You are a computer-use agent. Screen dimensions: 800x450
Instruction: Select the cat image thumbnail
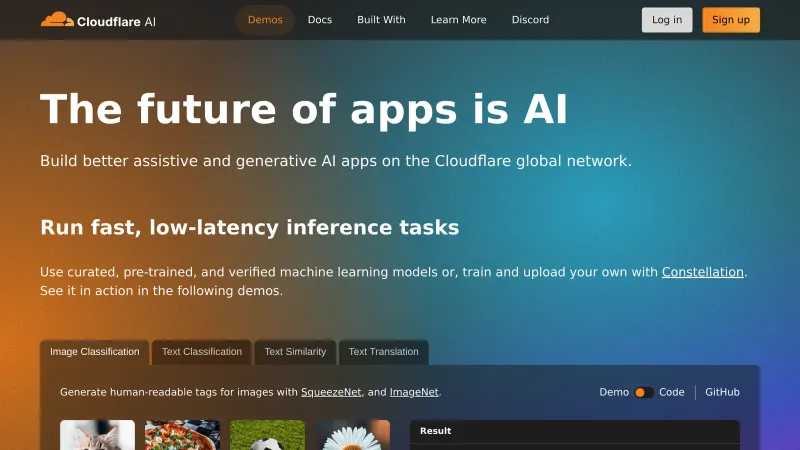(x=97, y=435)
